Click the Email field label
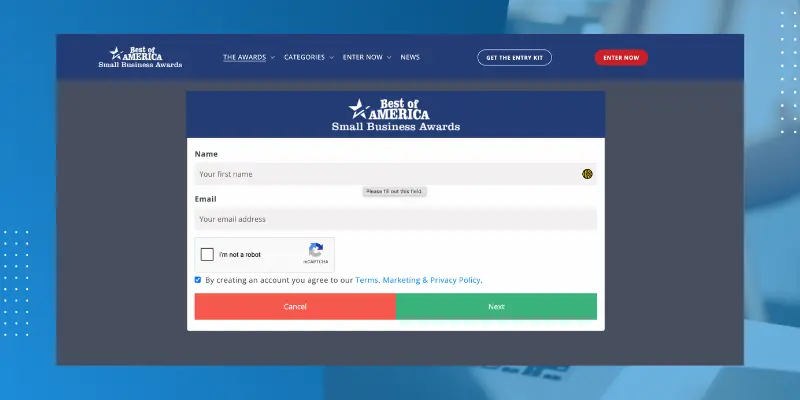The height and width of the screenshot is (400, 800). click(206, 199)
